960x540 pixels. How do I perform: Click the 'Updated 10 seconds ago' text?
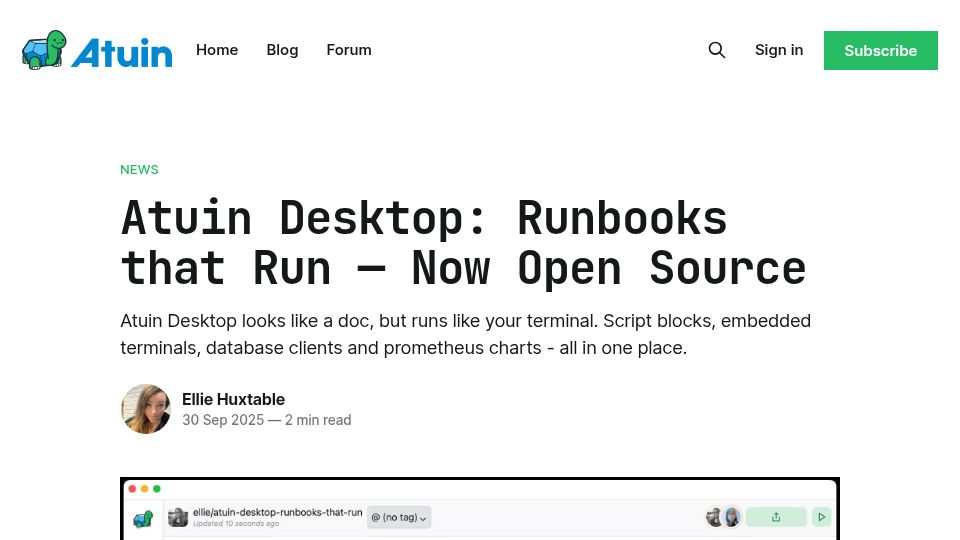tap(236, 524)
